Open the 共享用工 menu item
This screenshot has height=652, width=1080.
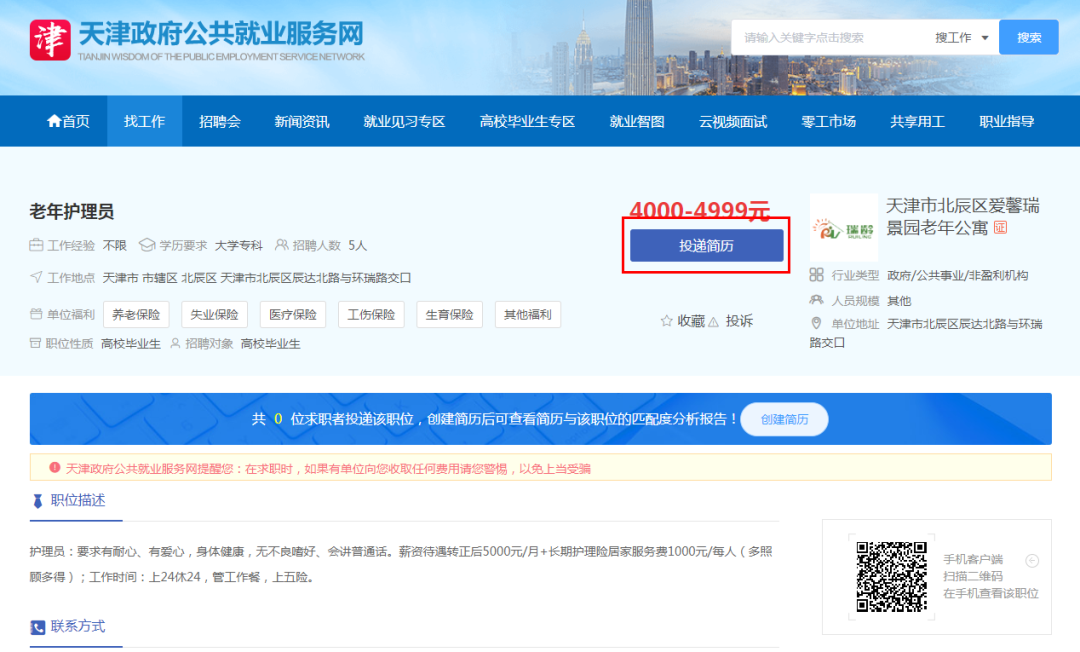click(917, 121)
